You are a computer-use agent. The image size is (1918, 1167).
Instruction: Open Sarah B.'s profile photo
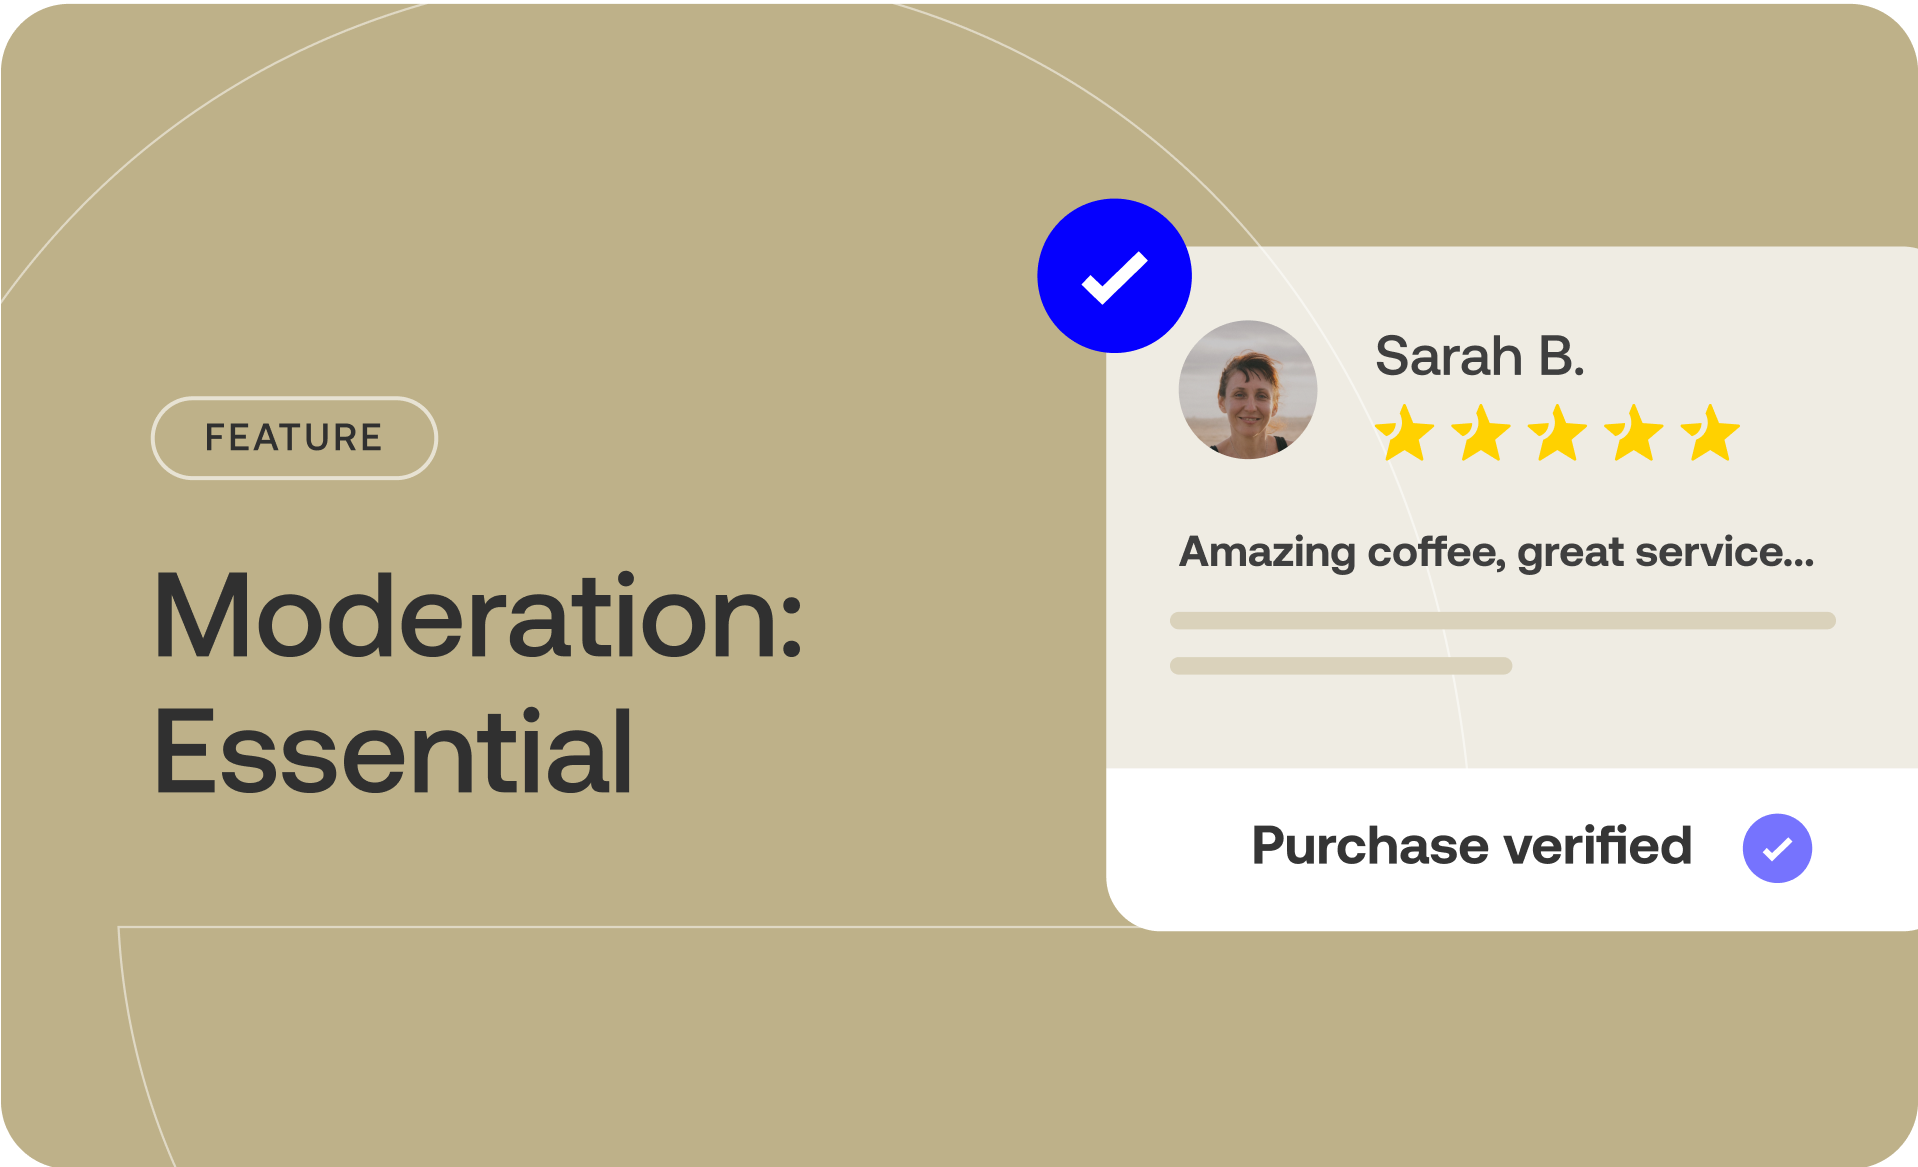(x=1247, y=390)
